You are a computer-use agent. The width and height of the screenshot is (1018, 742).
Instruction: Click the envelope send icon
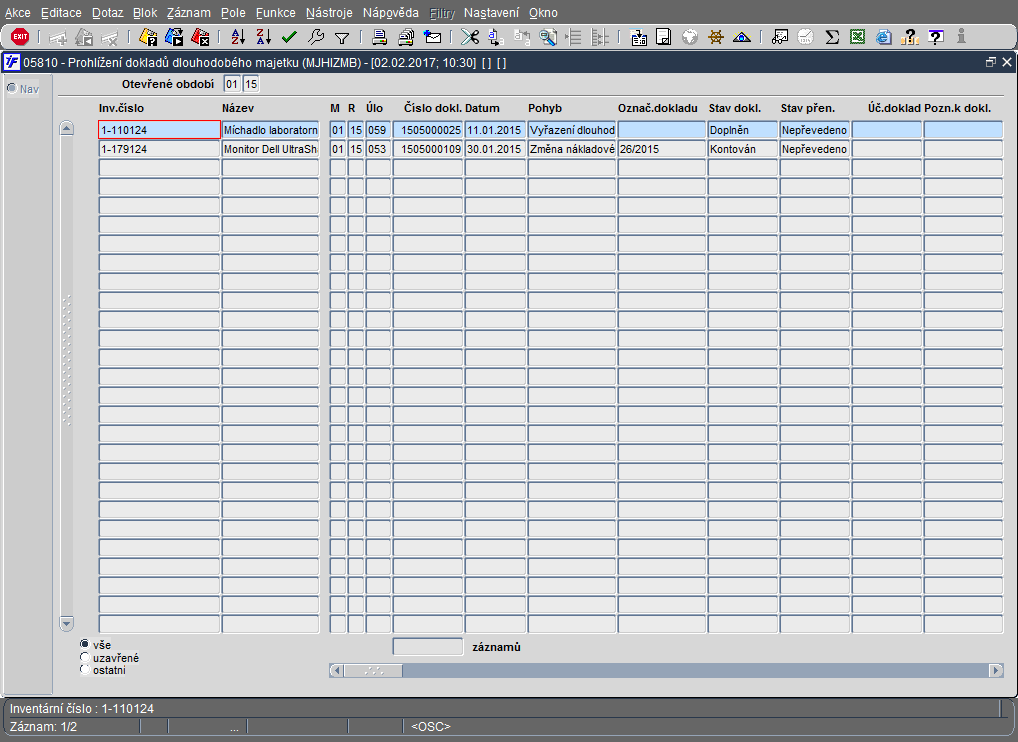(432, 37)
